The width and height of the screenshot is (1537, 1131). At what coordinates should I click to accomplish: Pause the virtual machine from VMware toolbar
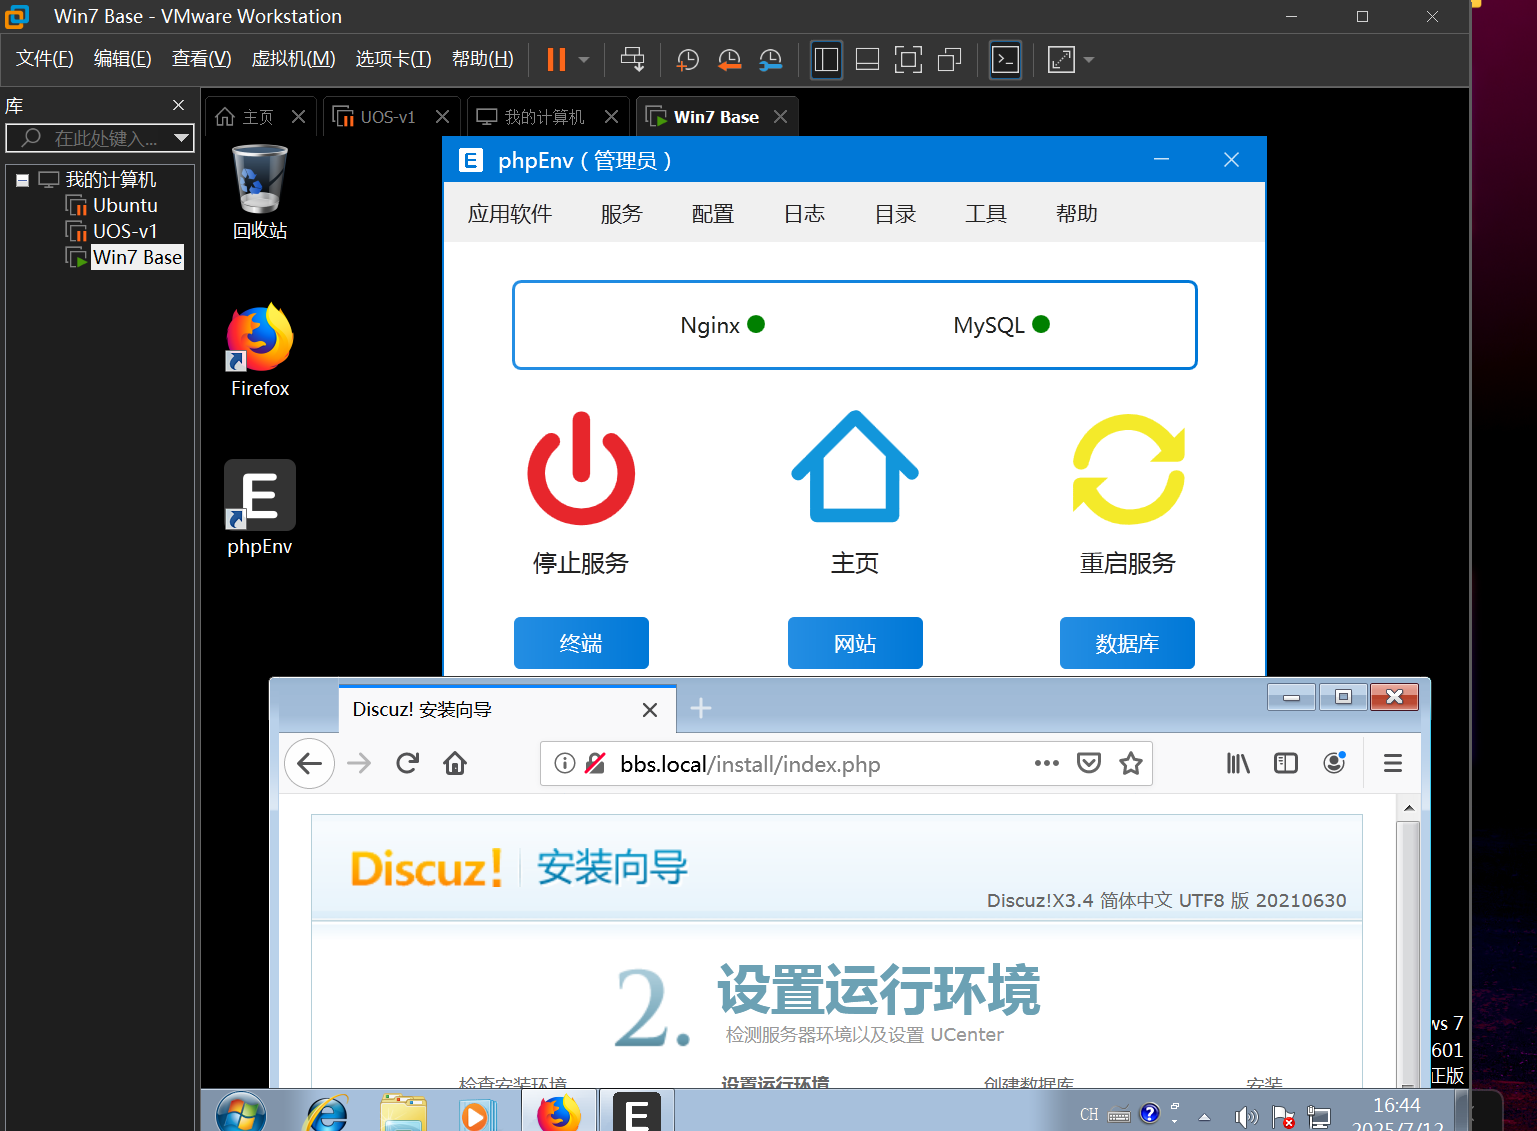pos(556,60)
